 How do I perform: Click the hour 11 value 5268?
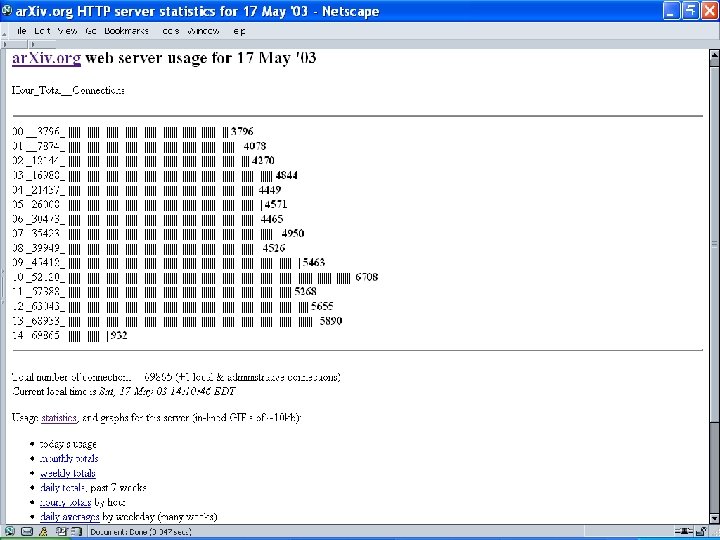(x=305, y=292)
